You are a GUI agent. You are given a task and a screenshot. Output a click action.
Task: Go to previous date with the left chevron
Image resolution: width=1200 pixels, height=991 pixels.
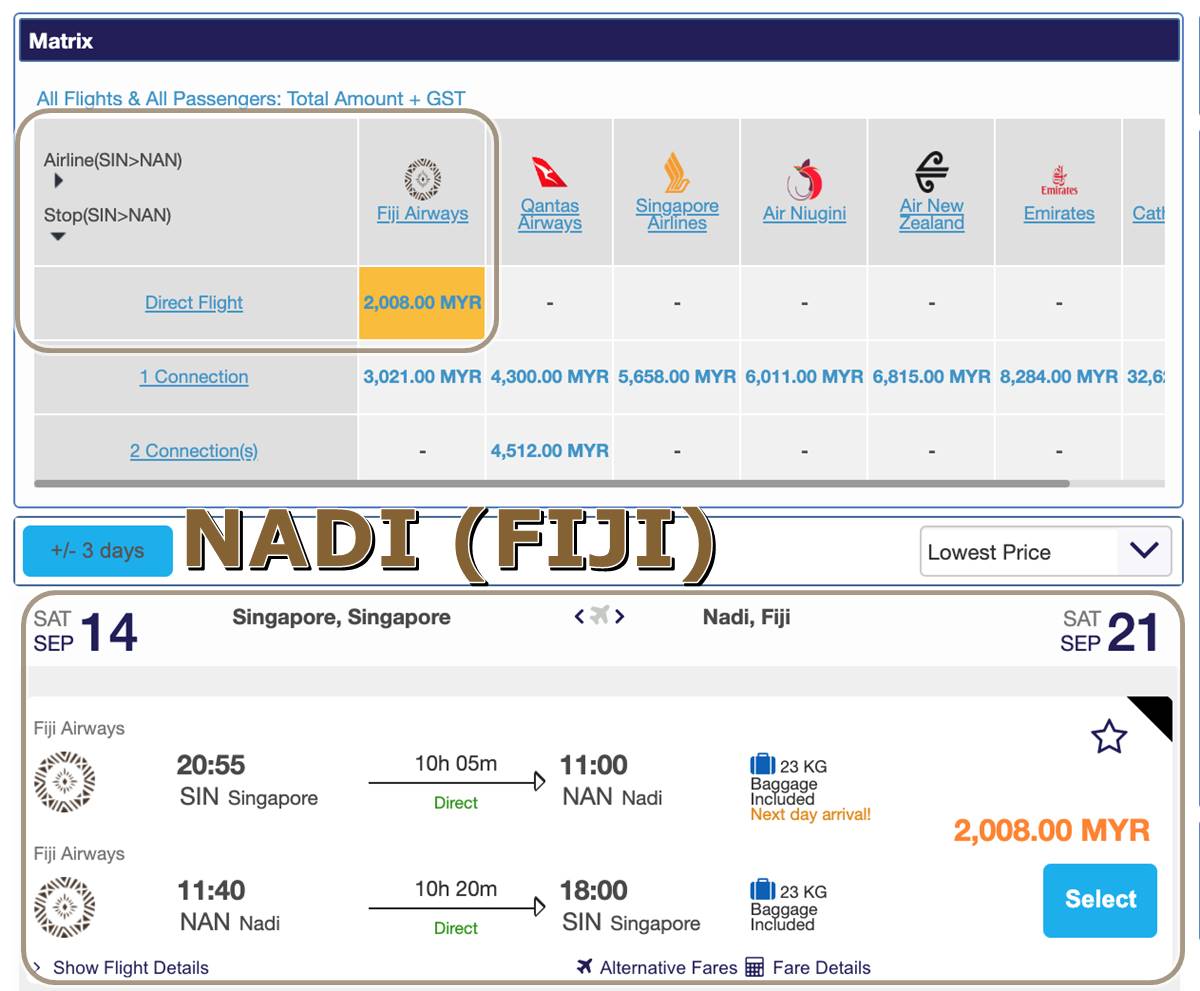click(579, 616)
